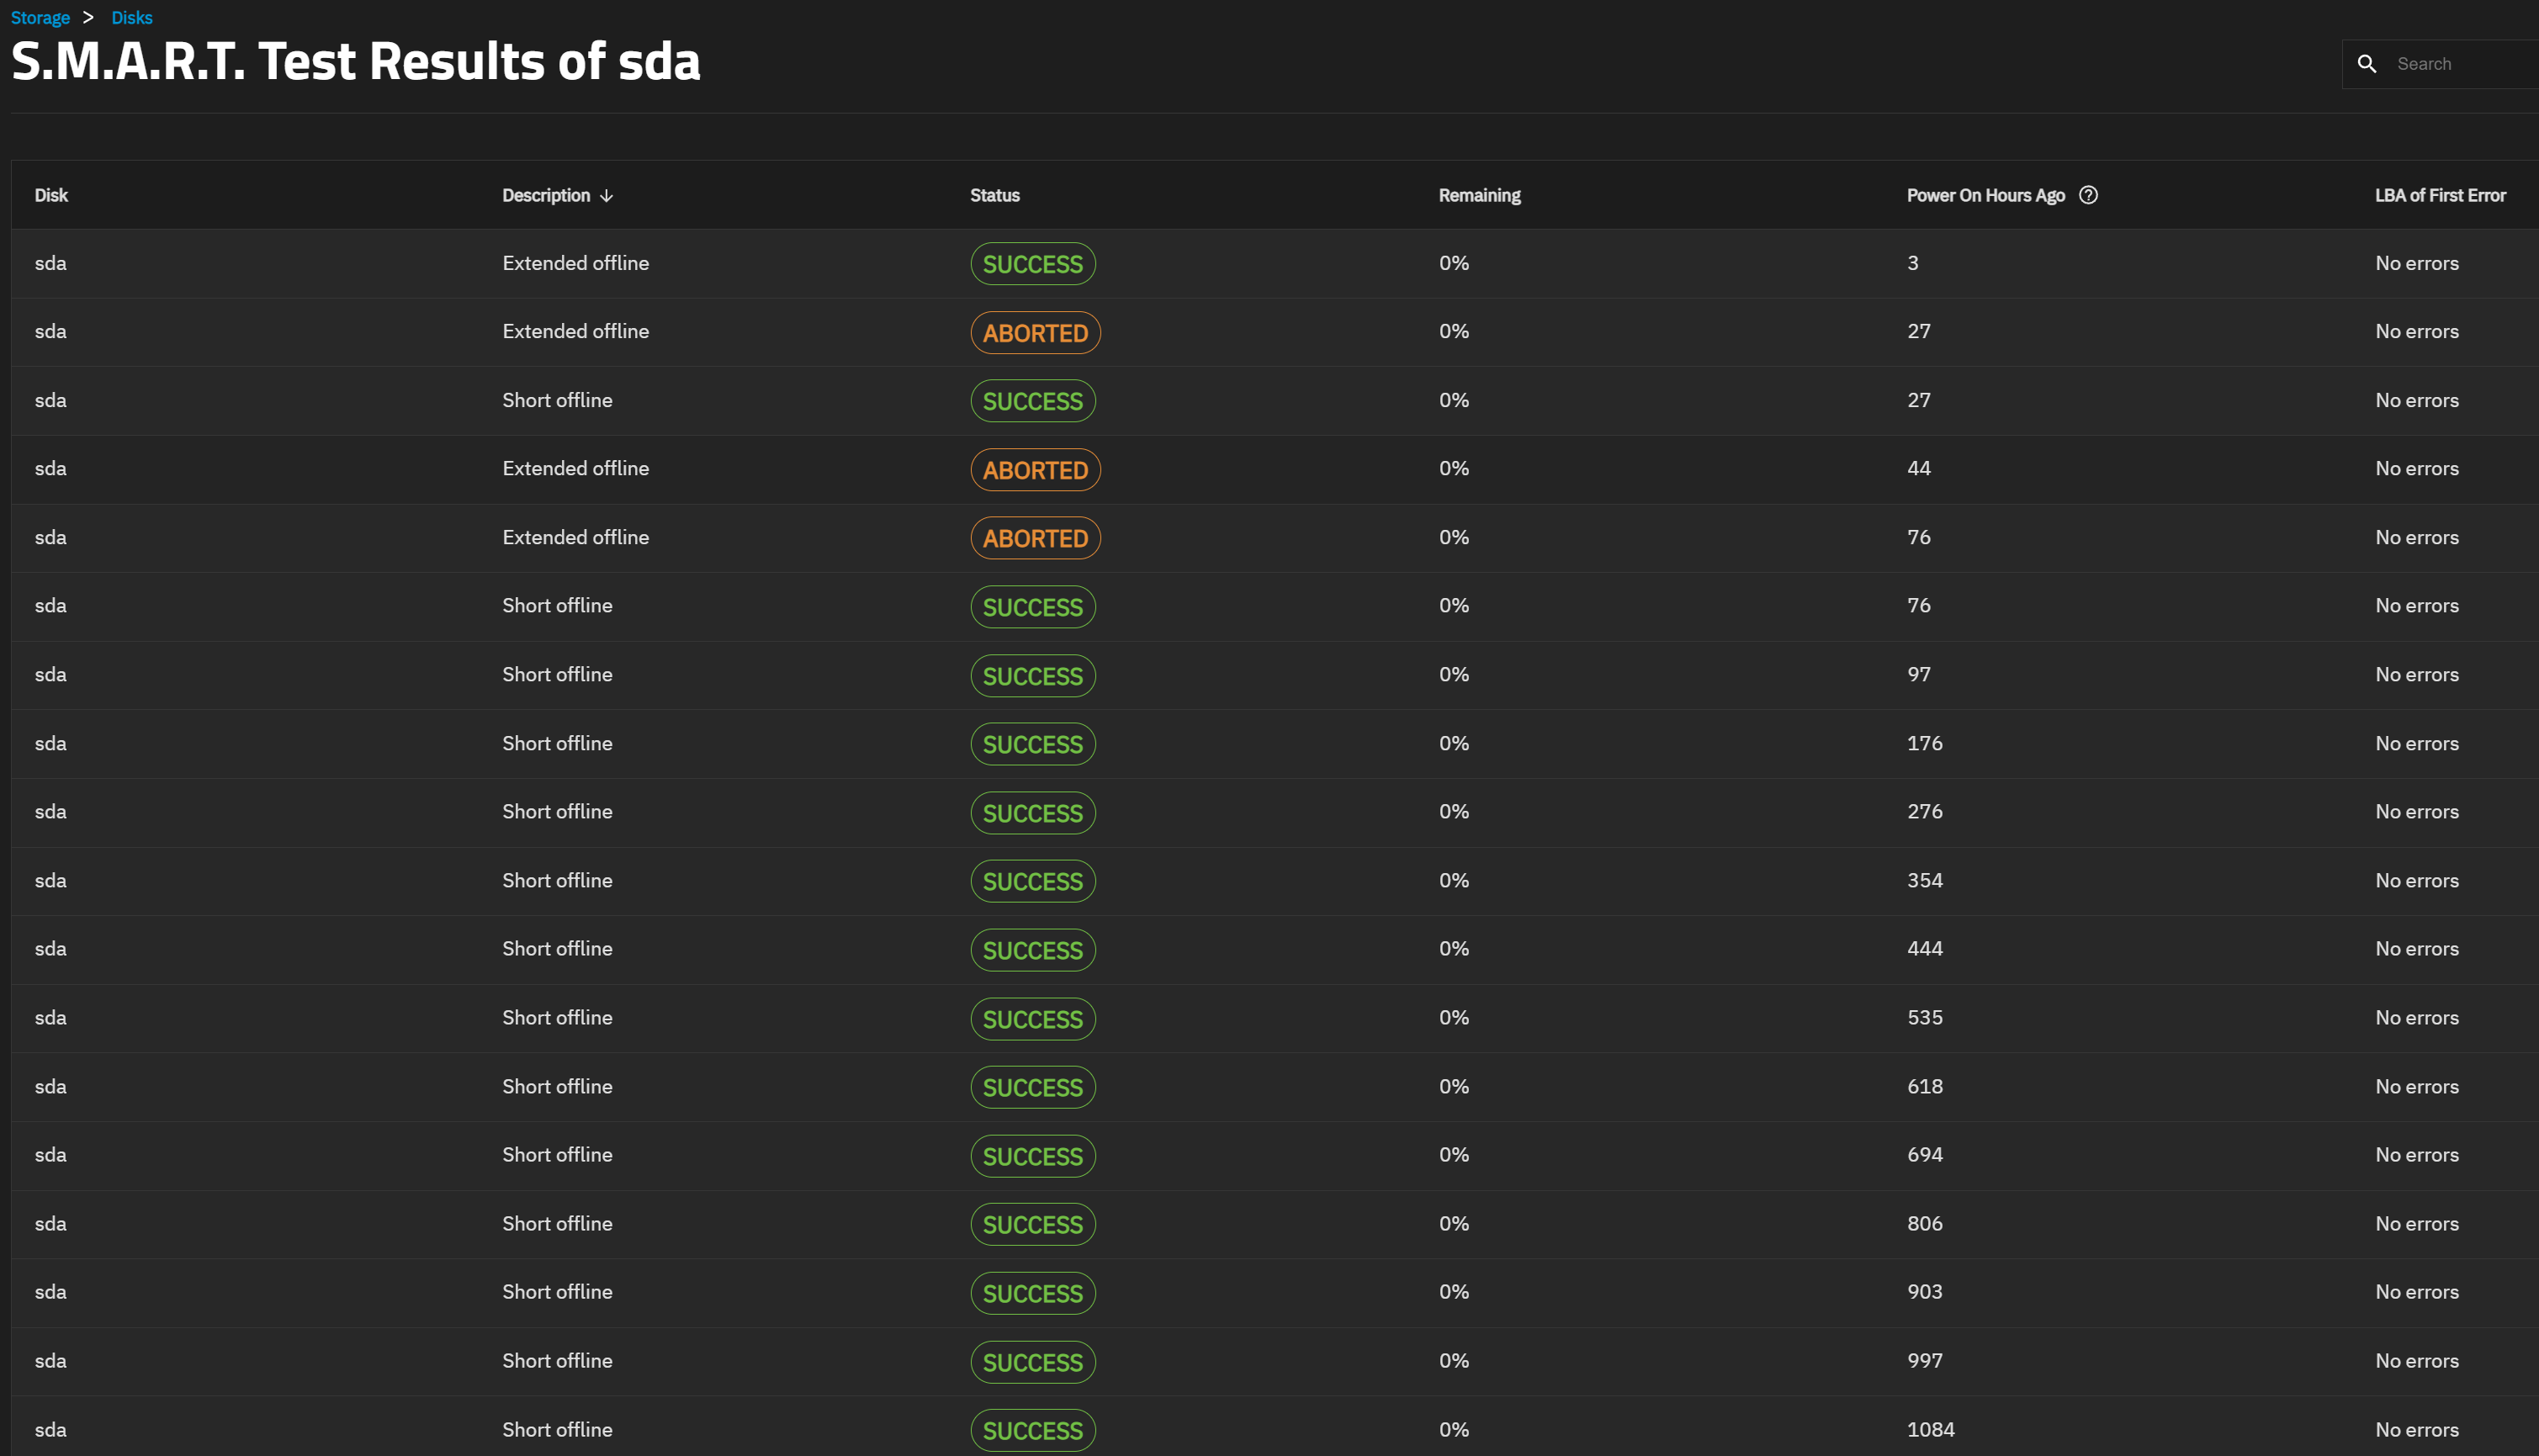Click No errors in the 3 hours row
This screenshot has height=1456, width=2539.
click(2416, 263)
